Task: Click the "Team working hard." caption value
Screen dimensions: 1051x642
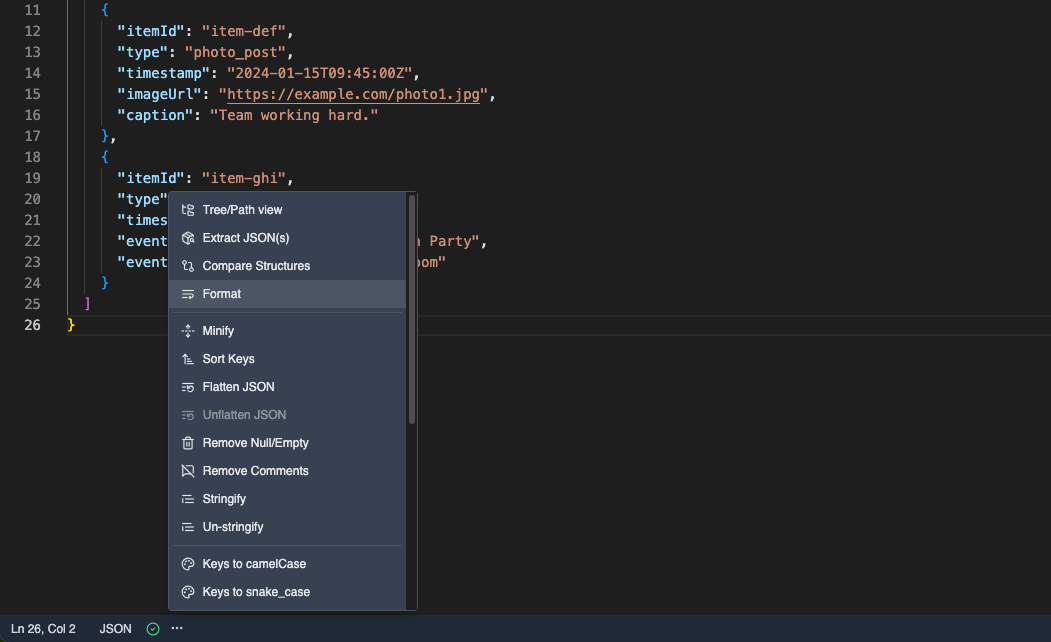Action: pos(294,115)
